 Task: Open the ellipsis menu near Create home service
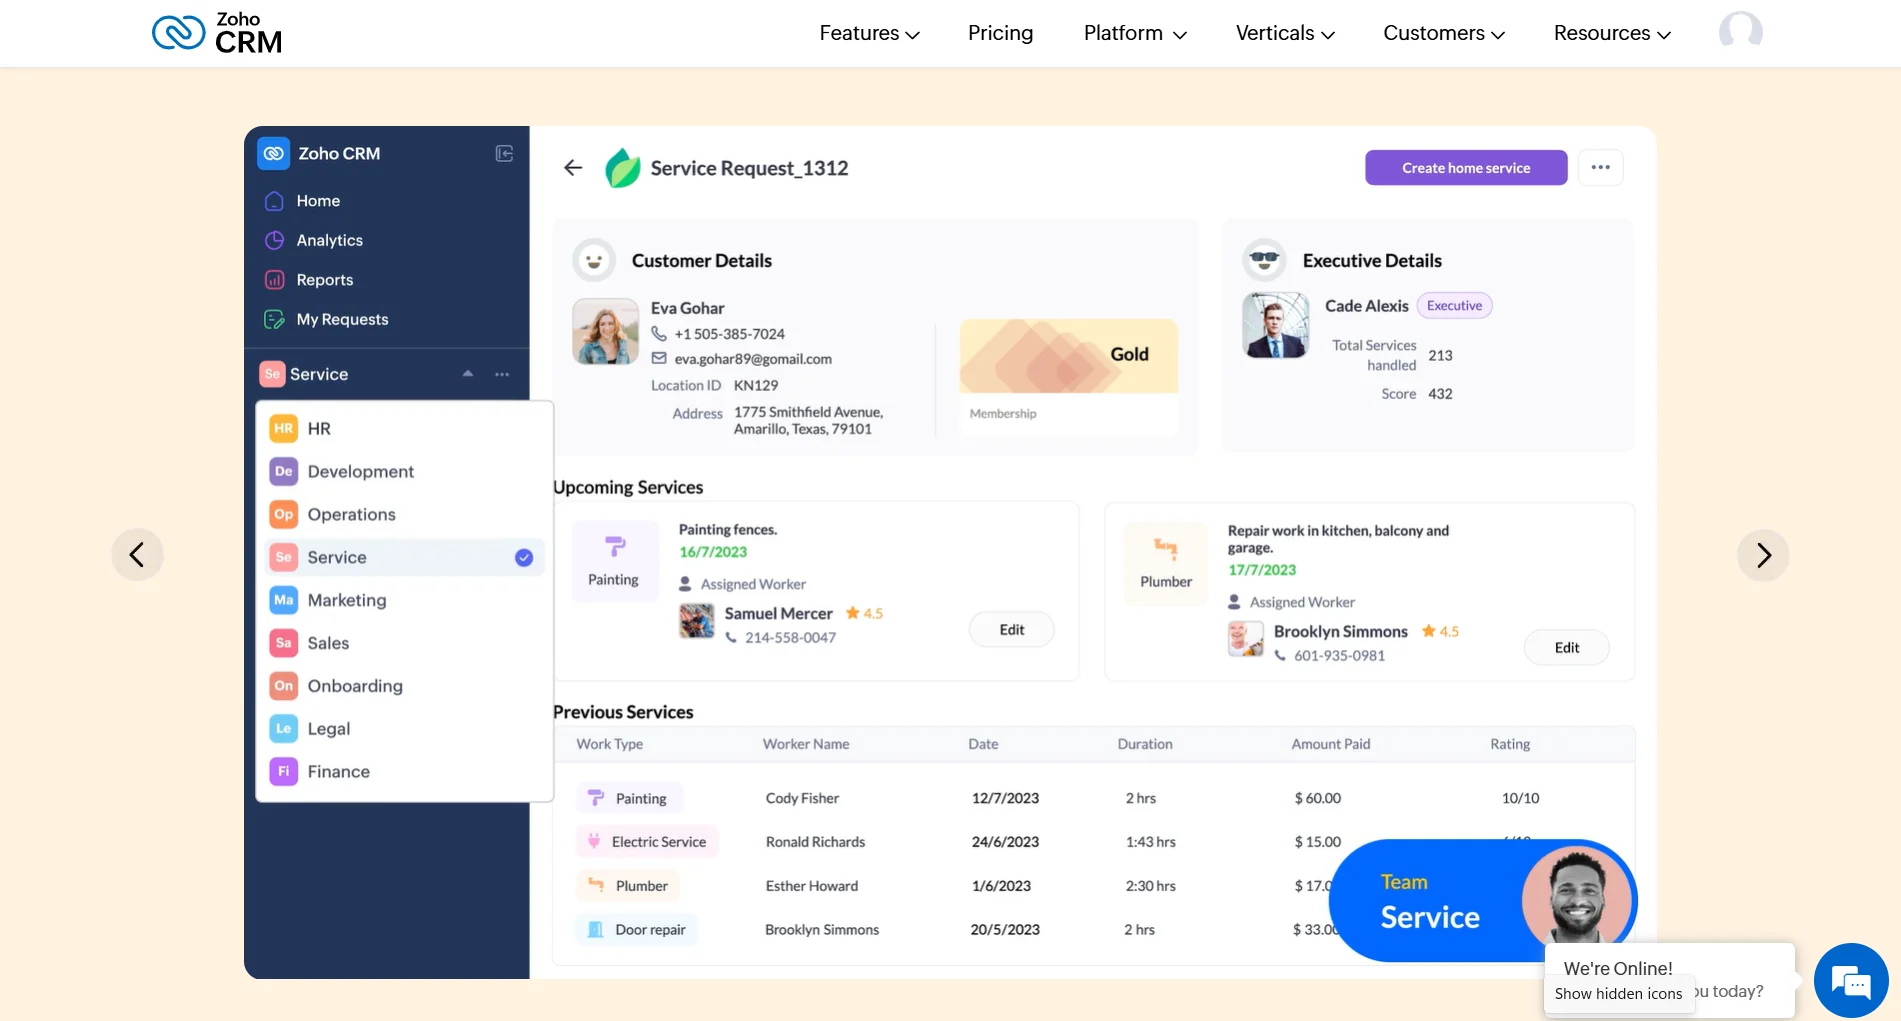tap(1600, 167)
